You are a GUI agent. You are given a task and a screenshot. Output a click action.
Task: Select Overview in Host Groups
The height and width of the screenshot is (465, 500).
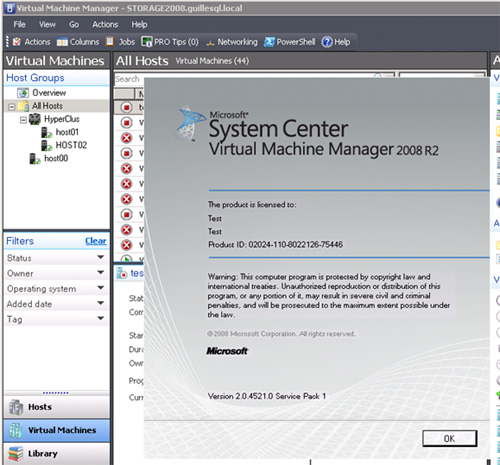49,93
